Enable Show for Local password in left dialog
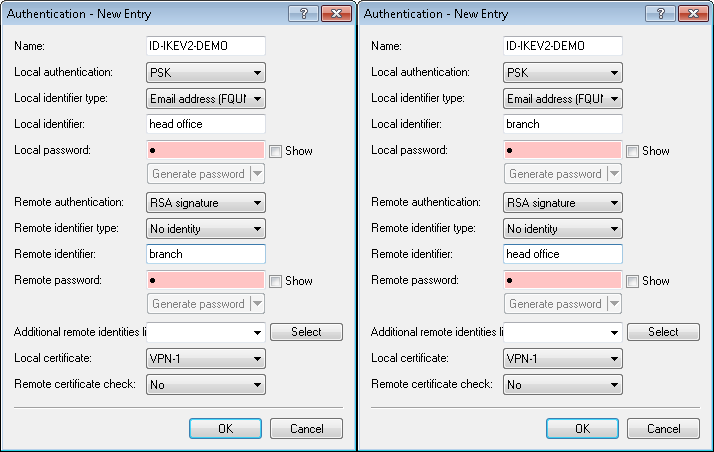Image resolution: width=714 pixels, height=452 pixels. pyautogui.click(x=275, y=151)
